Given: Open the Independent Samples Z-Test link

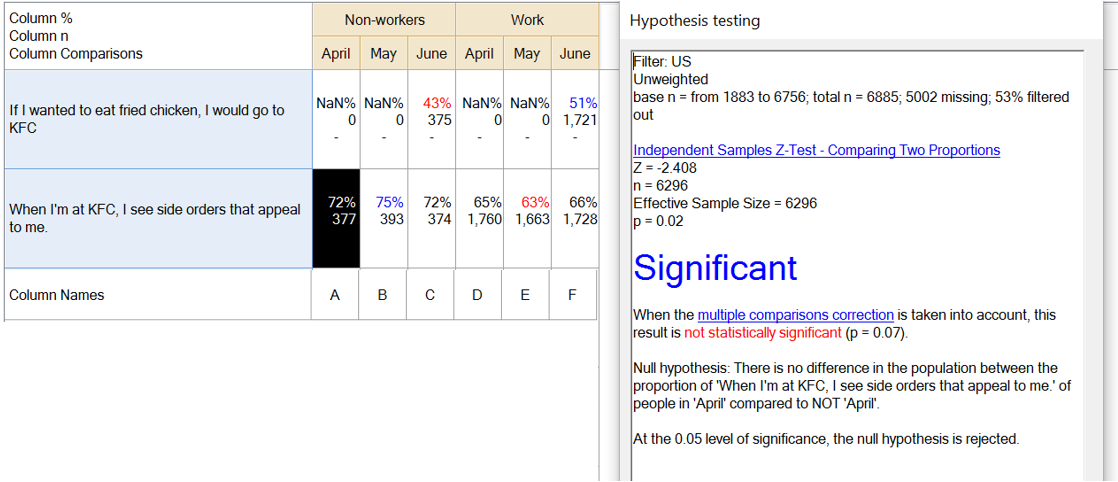Looking at the screenshot, I should pyautogui.click(x=816, y=150).
